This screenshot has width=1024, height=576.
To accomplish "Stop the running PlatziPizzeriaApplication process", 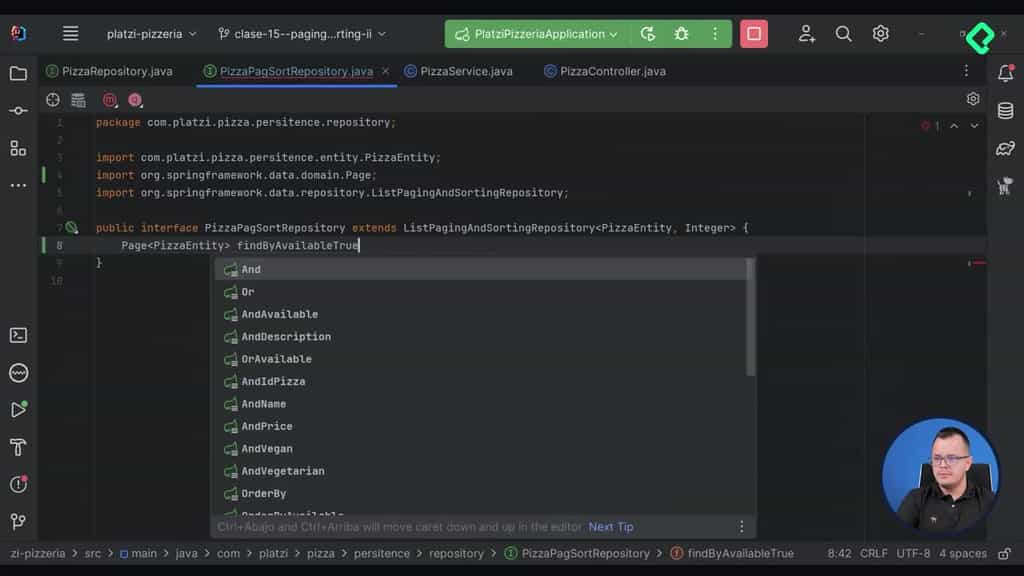I will tap(753, 33).
